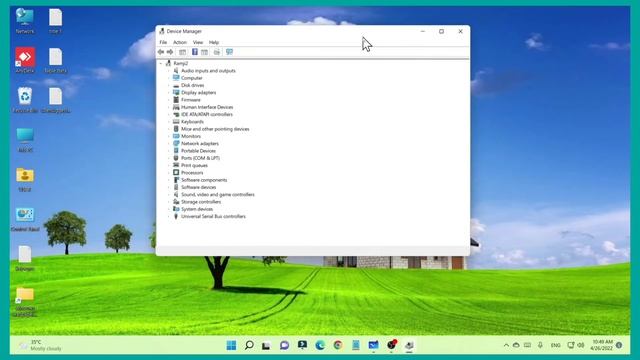The image size is (640, 360).
Task: Open the network and volume quick settings
Action: (x=576, y=345)
